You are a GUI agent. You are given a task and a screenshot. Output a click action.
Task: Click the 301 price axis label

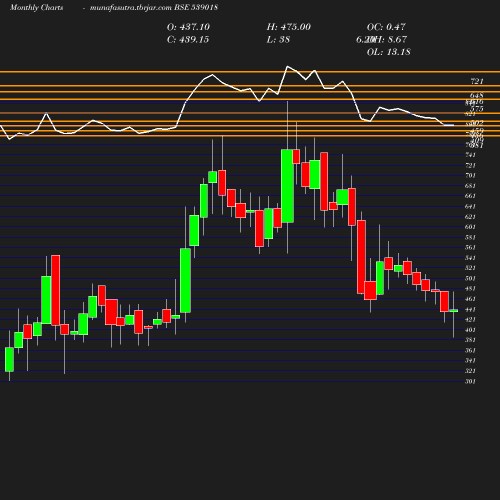coord(470,381)
